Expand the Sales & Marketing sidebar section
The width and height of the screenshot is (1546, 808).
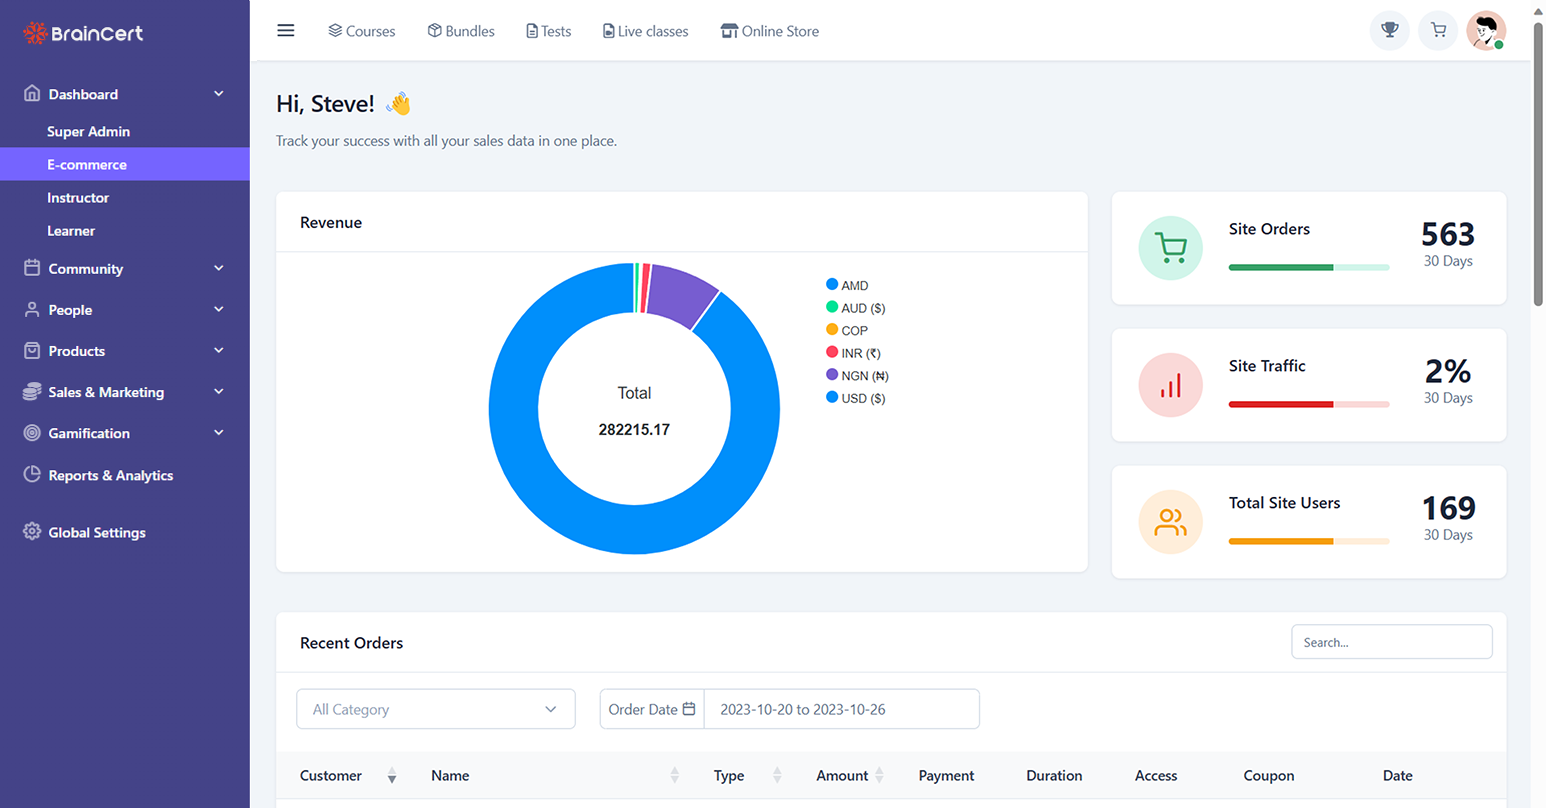[x=106, y=392]
